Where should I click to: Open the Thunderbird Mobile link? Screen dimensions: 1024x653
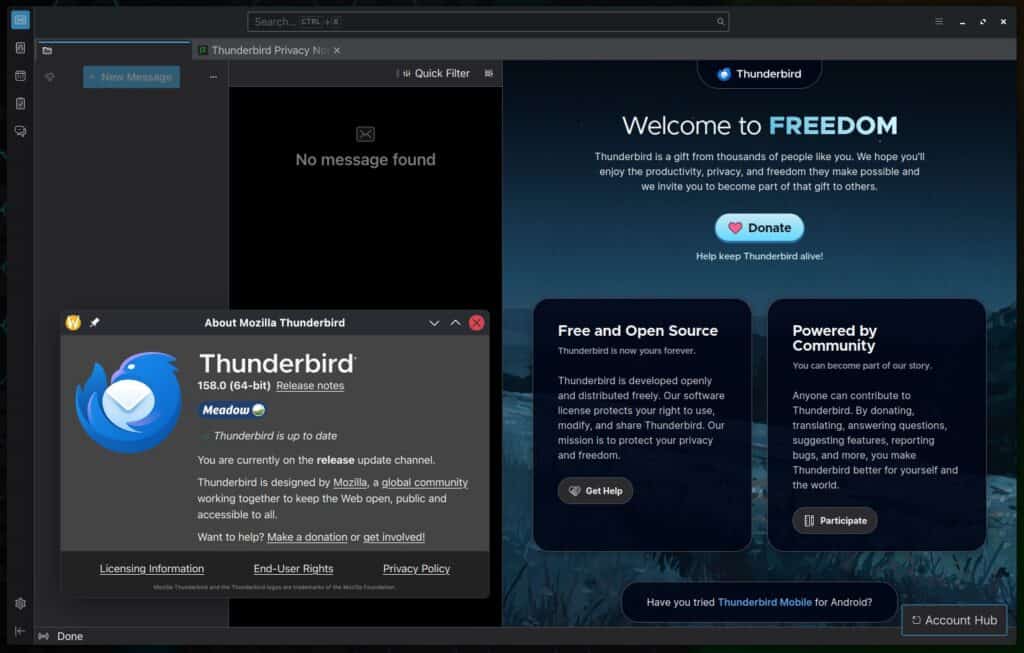click(x=765, y=602)
